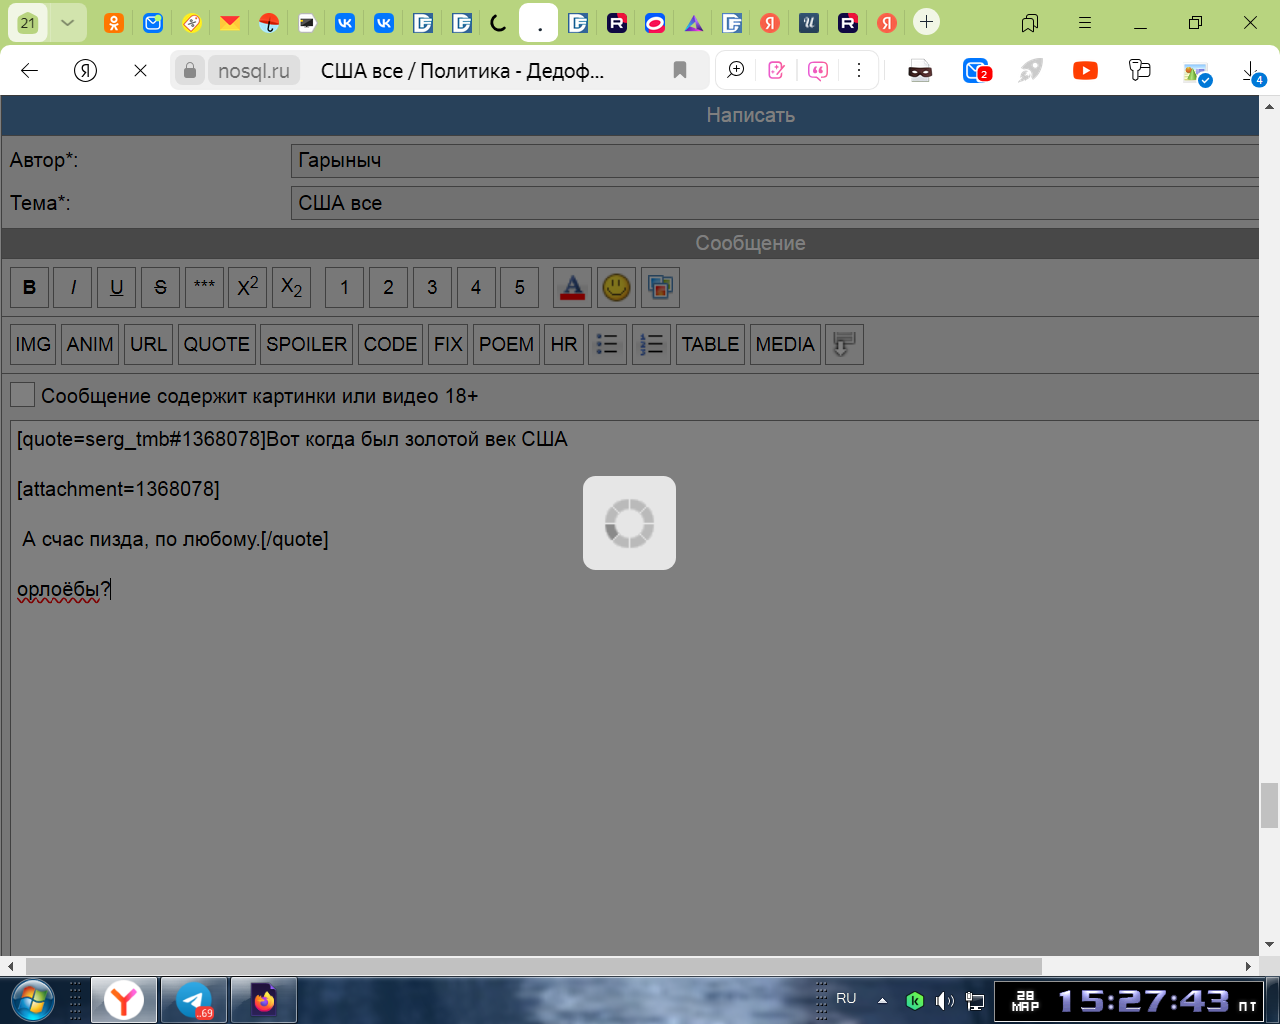
Task: Insert a bulleted list
Action: [x=607, y=344]
